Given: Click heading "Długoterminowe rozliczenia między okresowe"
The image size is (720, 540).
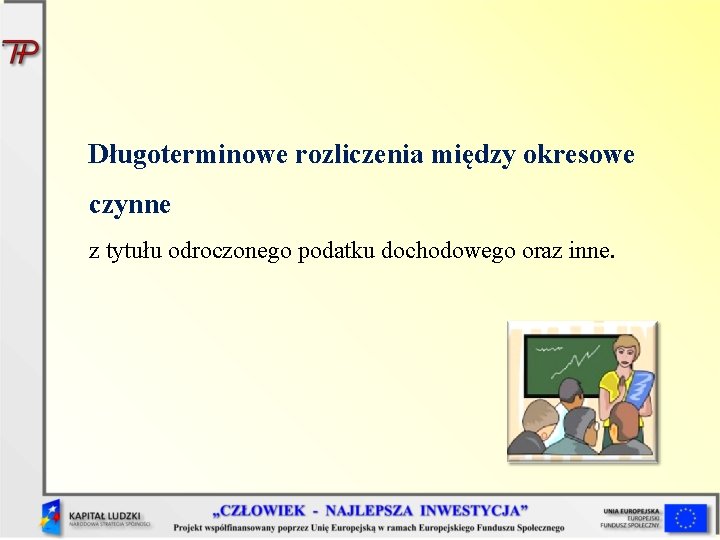Looking at the screenshot, I should coord(361,155).
